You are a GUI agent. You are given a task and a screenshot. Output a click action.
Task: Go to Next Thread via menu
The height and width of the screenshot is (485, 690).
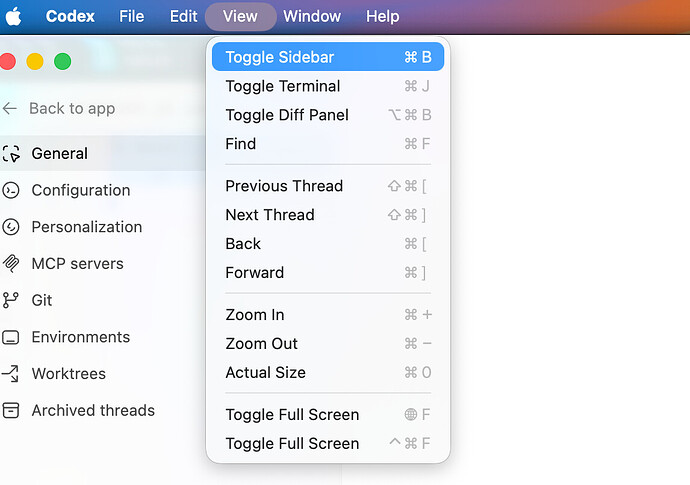coord(328,215)
